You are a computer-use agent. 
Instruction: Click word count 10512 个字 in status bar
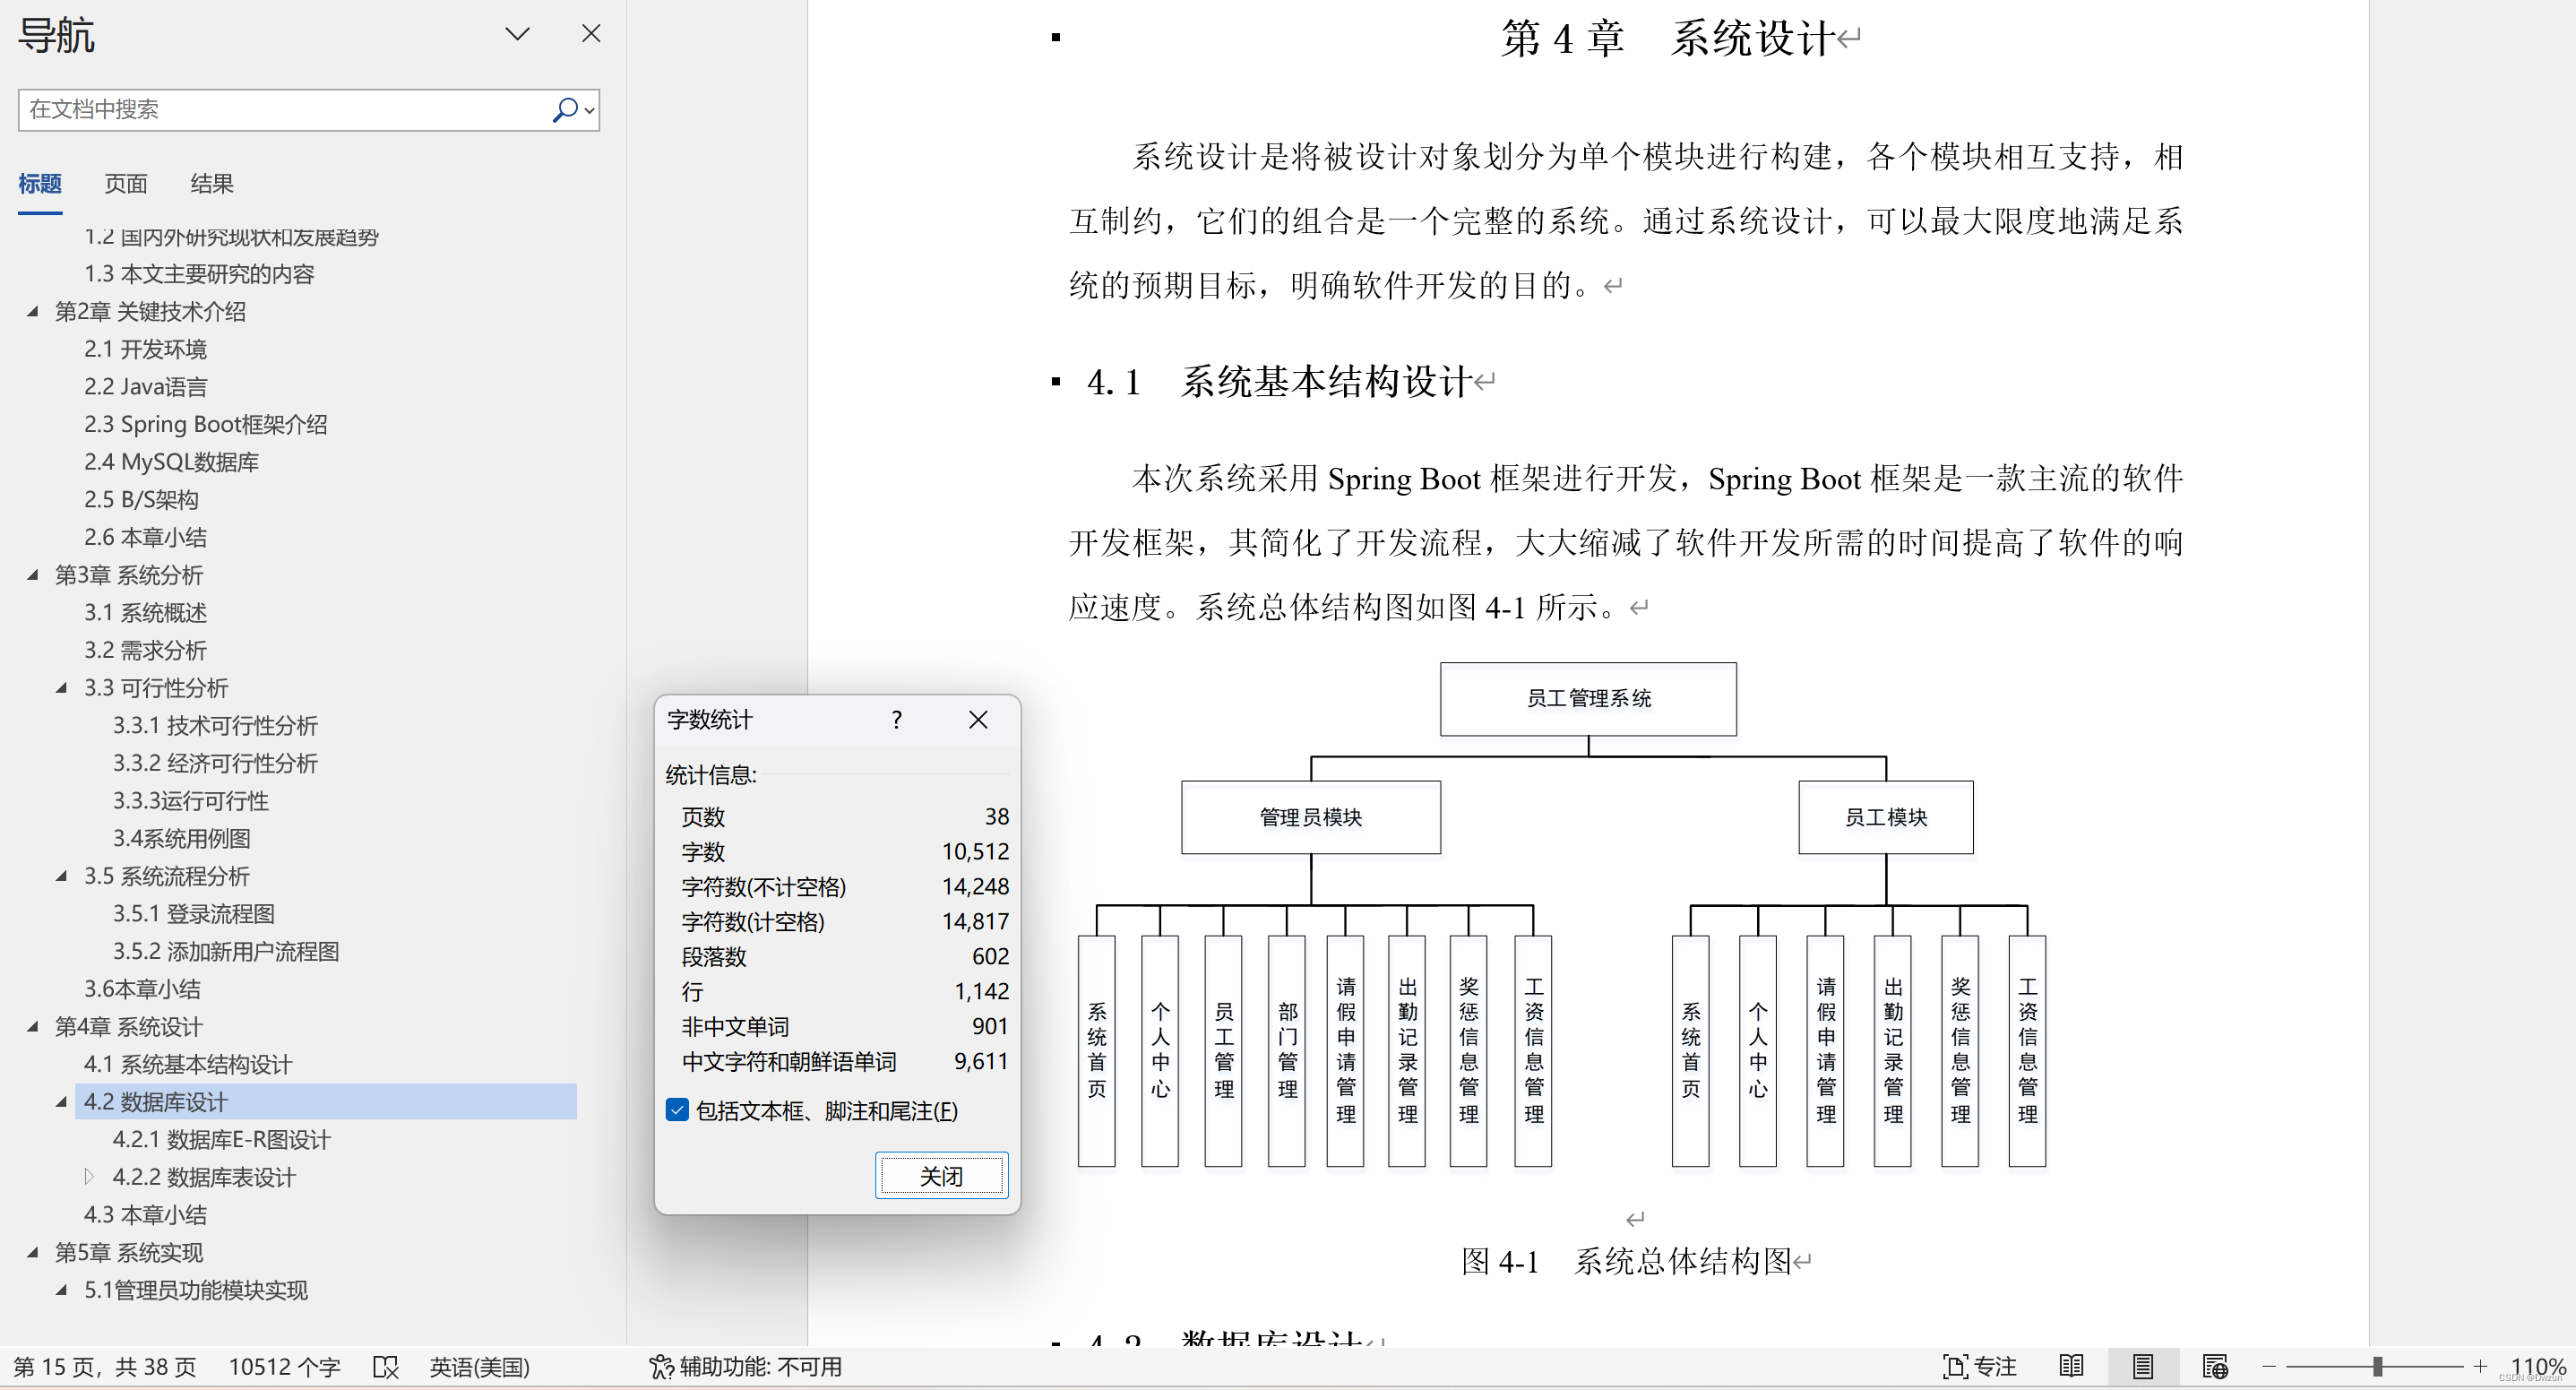pyautogui.click(x=284, y=1367)
